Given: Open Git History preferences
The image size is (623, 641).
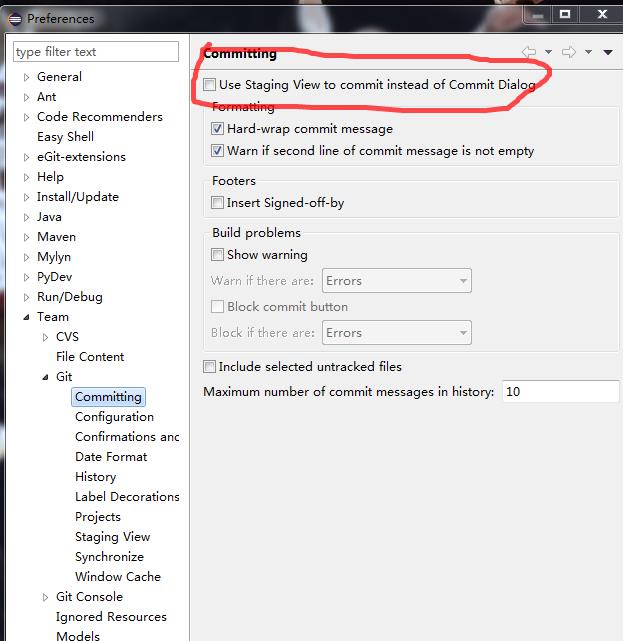Looking at the screenshot, I should point(96,477).
